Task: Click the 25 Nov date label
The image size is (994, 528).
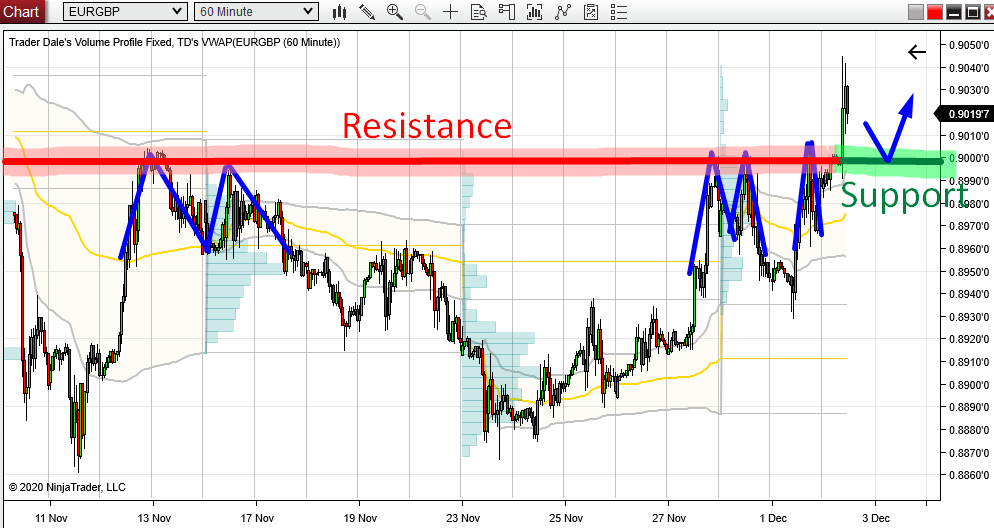Action: coord(566,518)
